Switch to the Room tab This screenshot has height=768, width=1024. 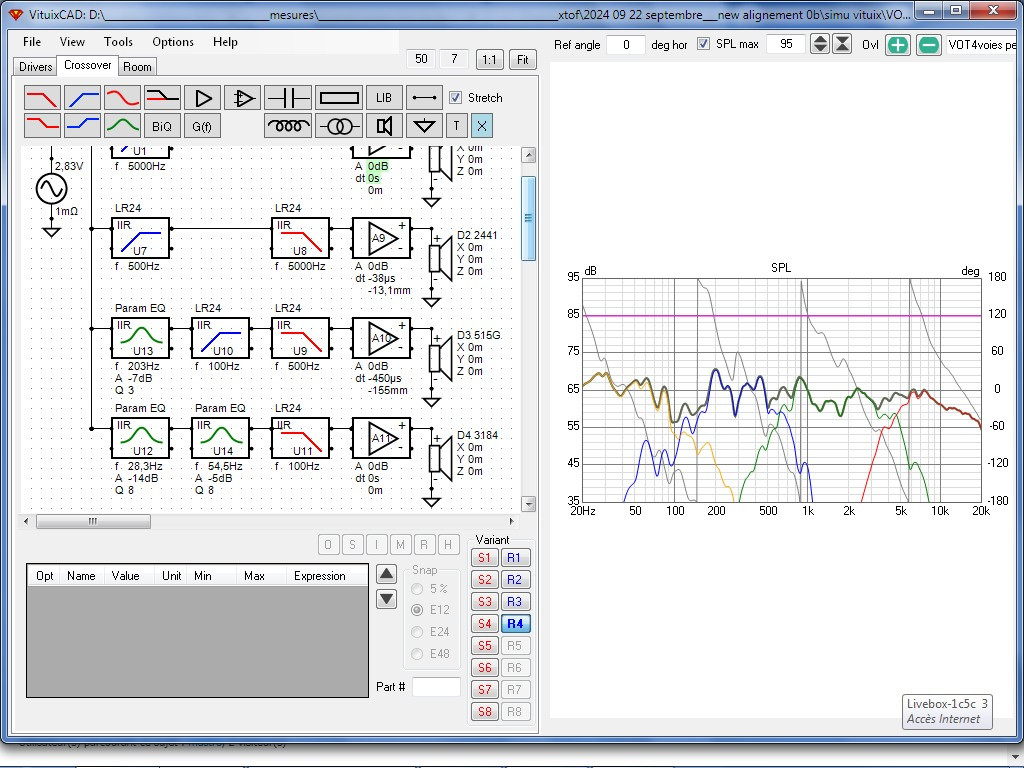pos(137,67)
